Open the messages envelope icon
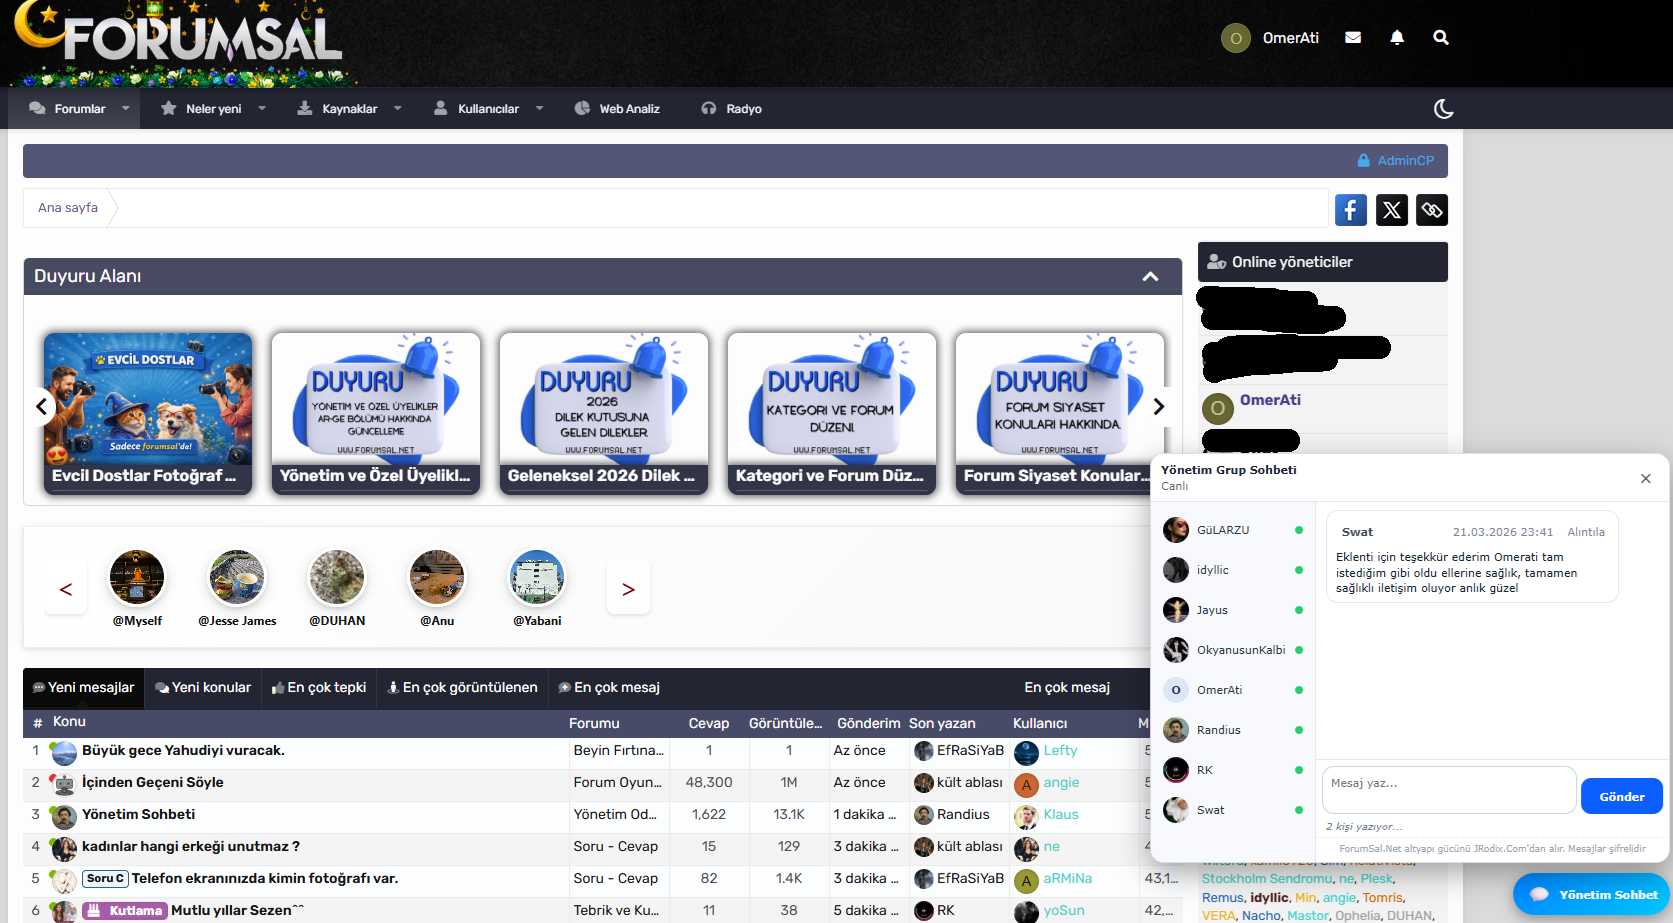Image resolution: width=1673 pixels, height=923 pixels. (x=1353, y=37)
